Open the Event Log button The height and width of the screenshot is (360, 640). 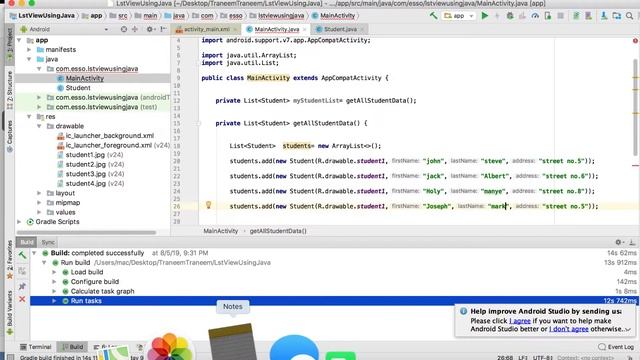click(616, 347)
